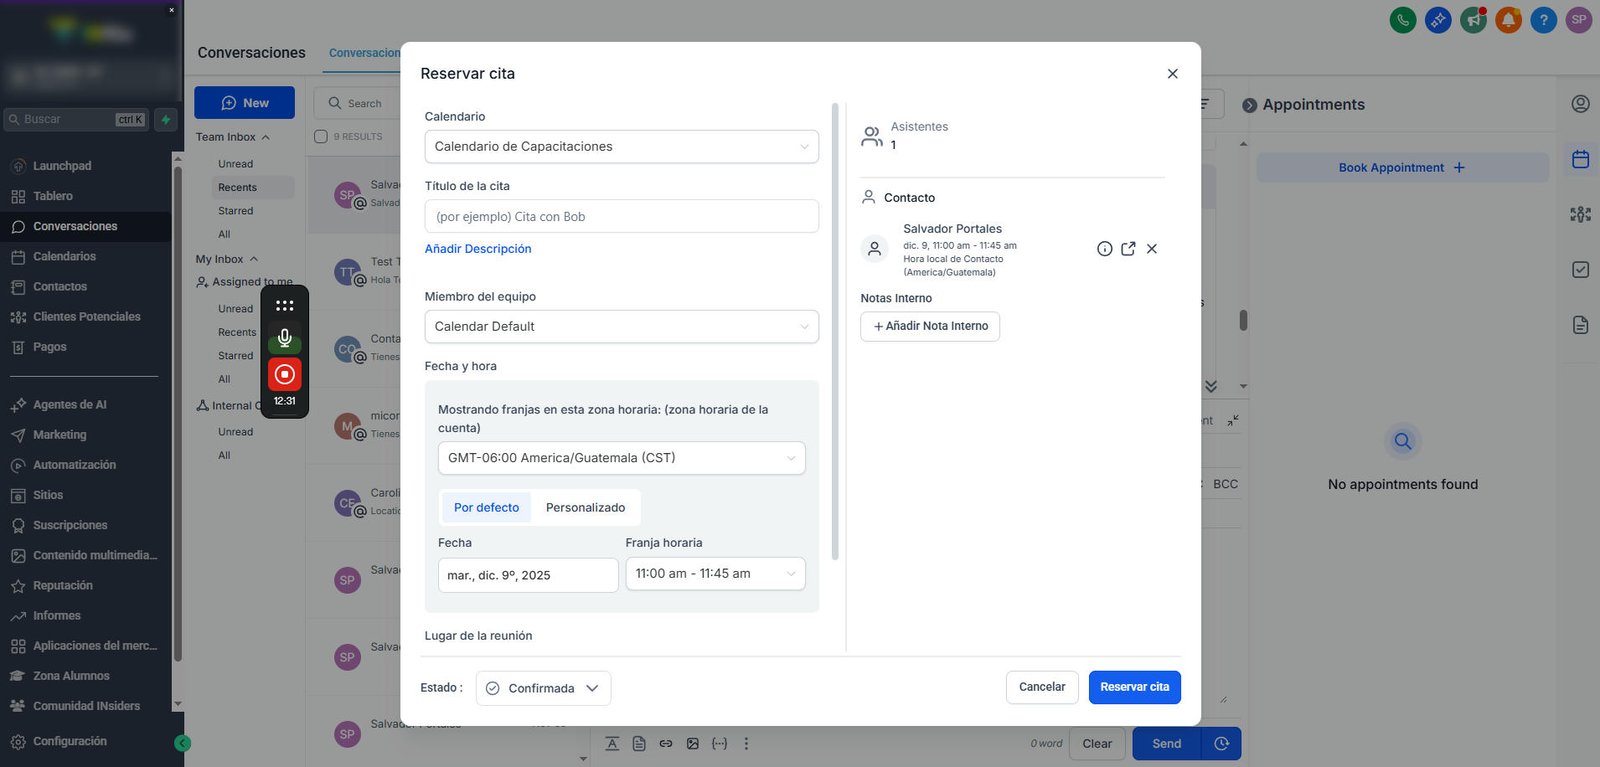Open the megaphone announcements icon
1600x767 pixels.
point(1473,20)
